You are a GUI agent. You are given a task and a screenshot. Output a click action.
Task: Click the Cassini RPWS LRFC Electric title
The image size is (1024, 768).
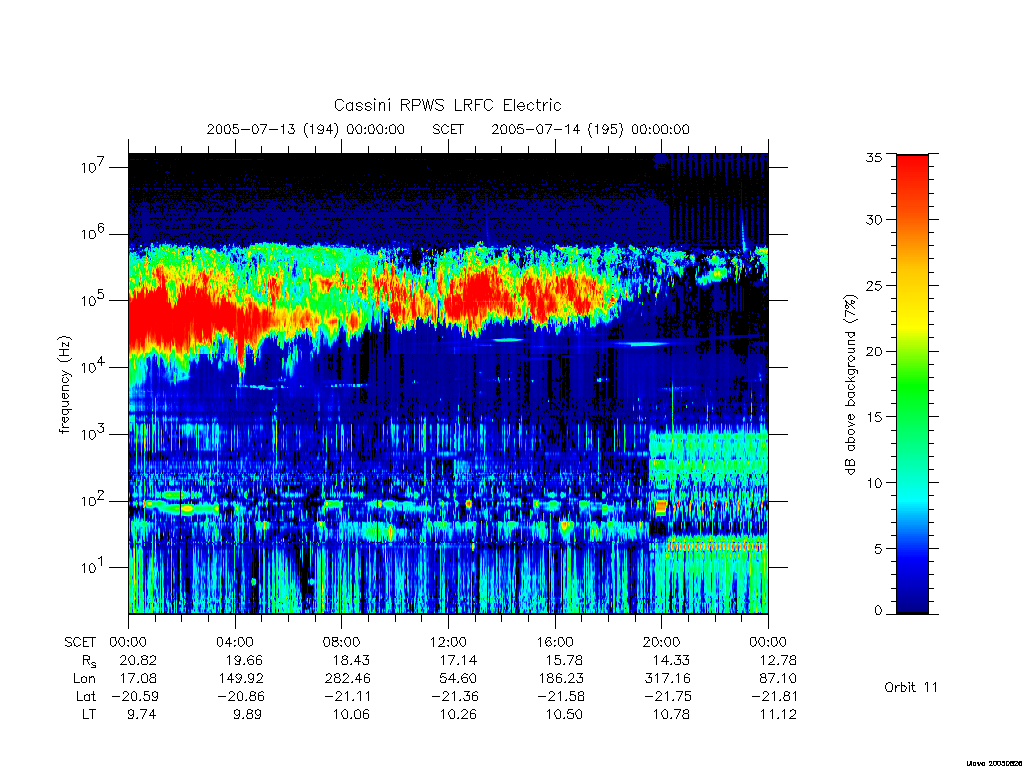tap(447, 105)
